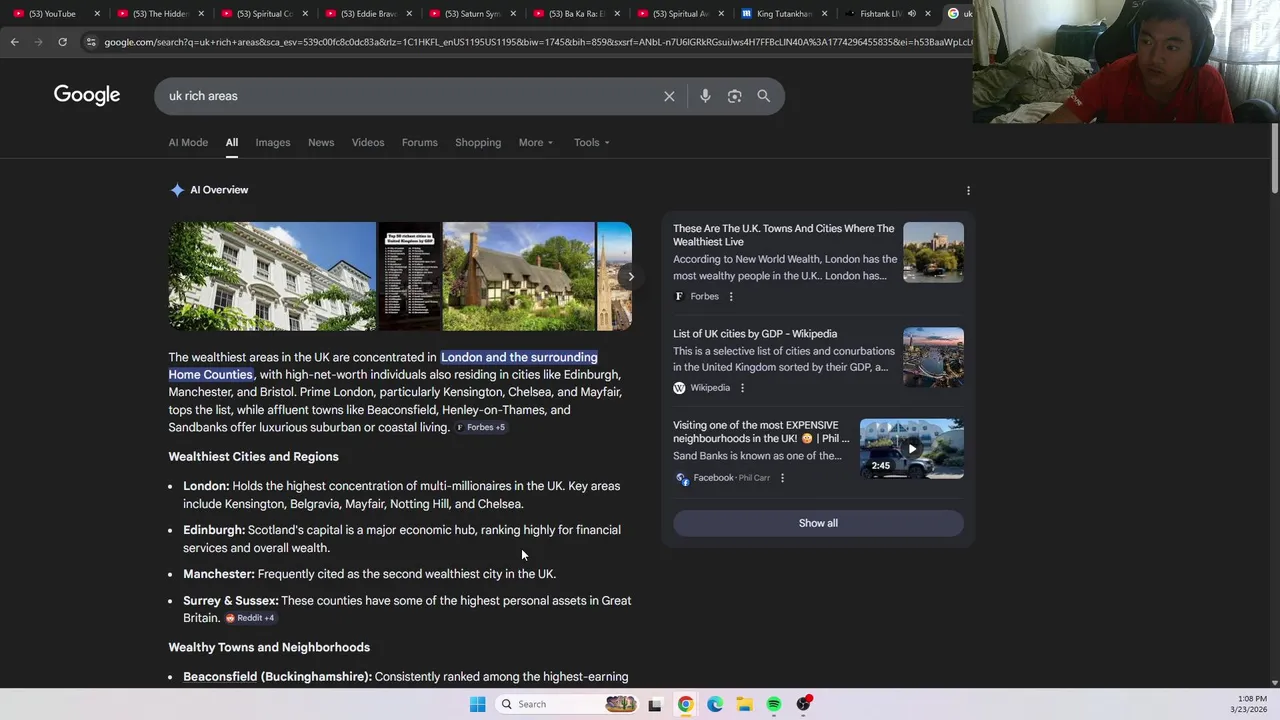The width and height of the screenshot is (1280, 720).
Task: Switch to Saturn Sym browser tab
Action: tap(472, 14)
